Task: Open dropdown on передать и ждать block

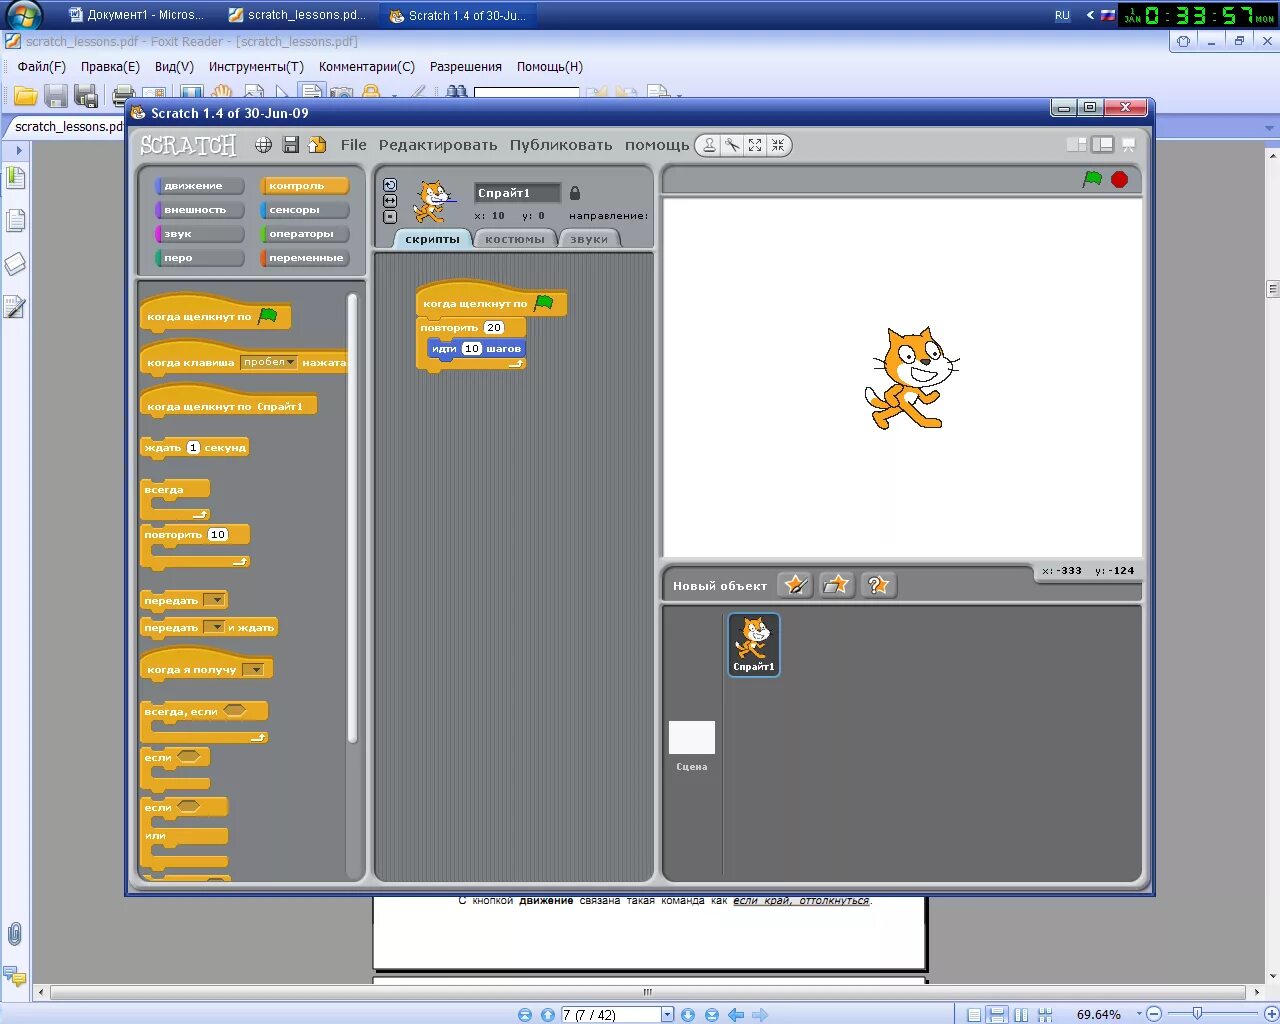Action: click(214, 627)
